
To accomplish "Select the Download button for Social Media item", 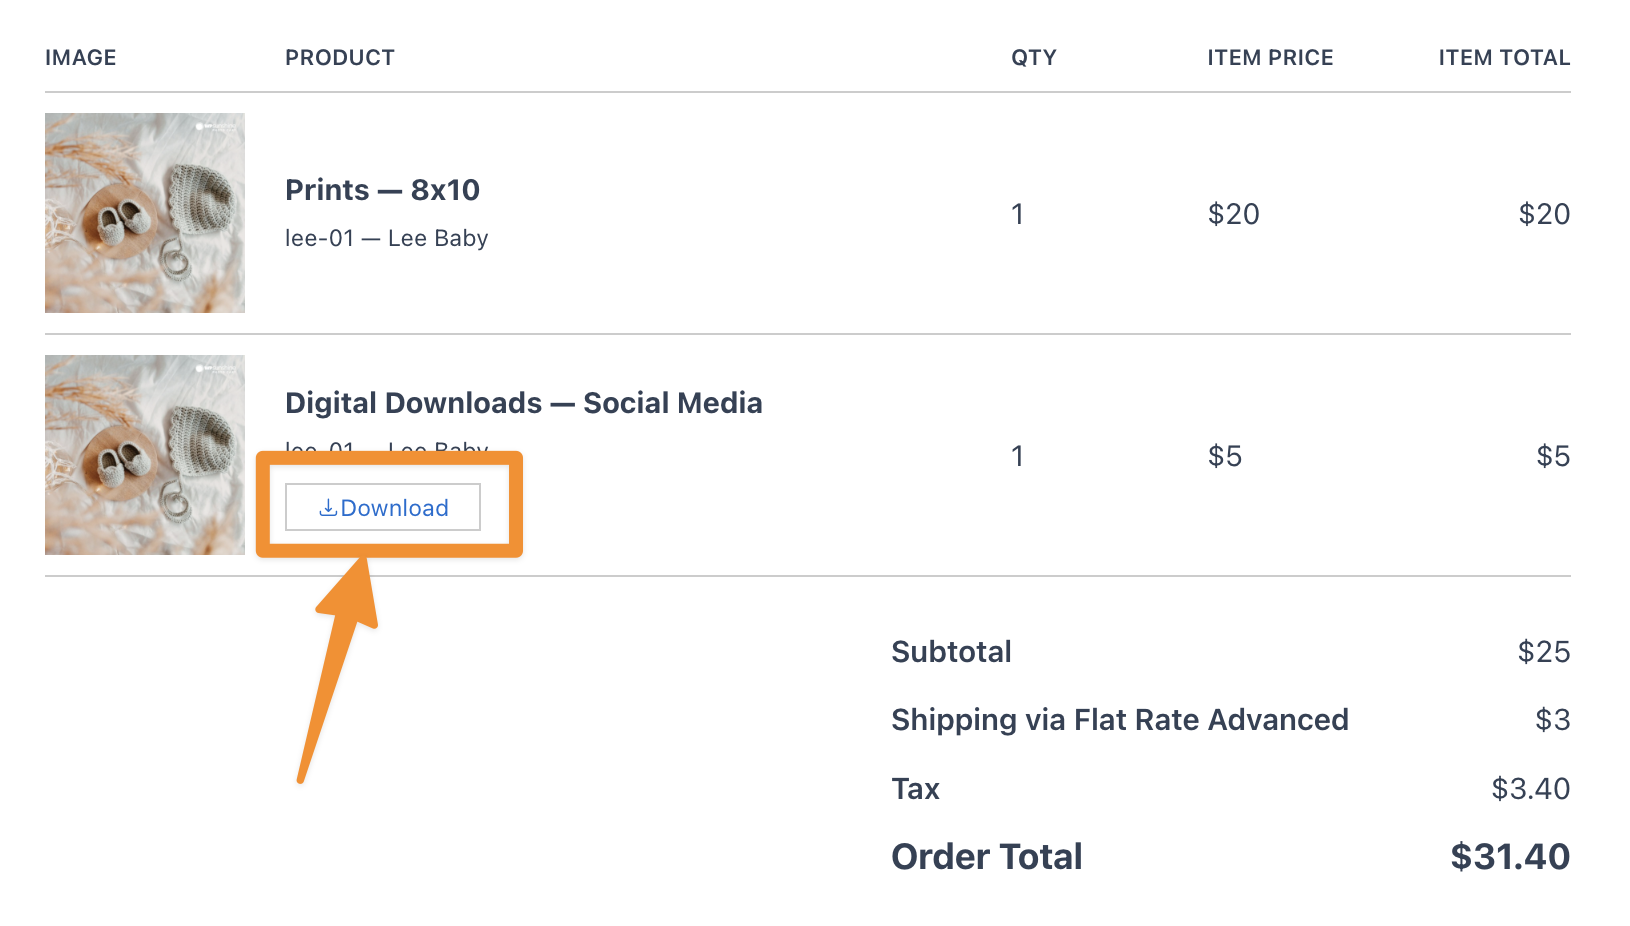I will [x=382, y=507].
